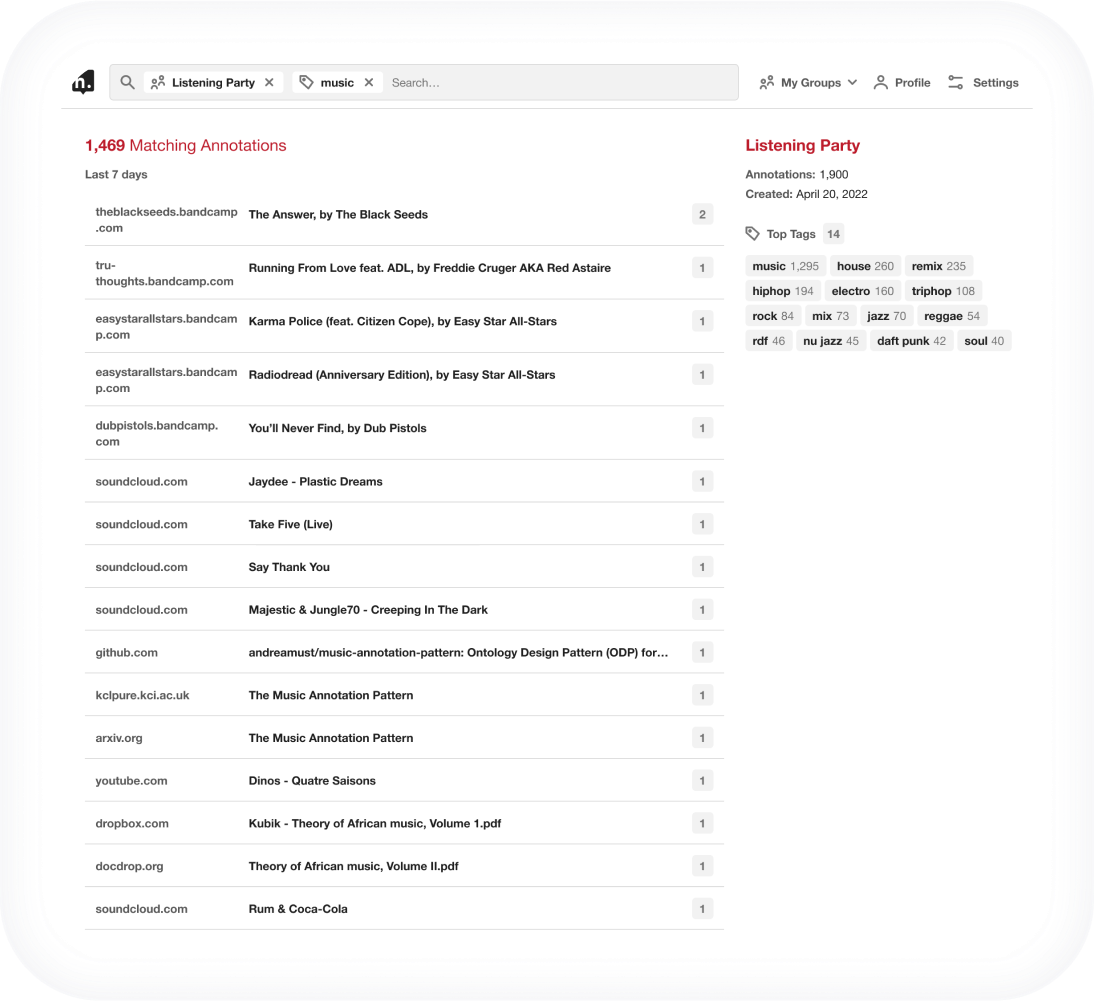This screenshot has width=1094, height=1001.
Task: Click youtube.com domain text
Action: [131, 781]
